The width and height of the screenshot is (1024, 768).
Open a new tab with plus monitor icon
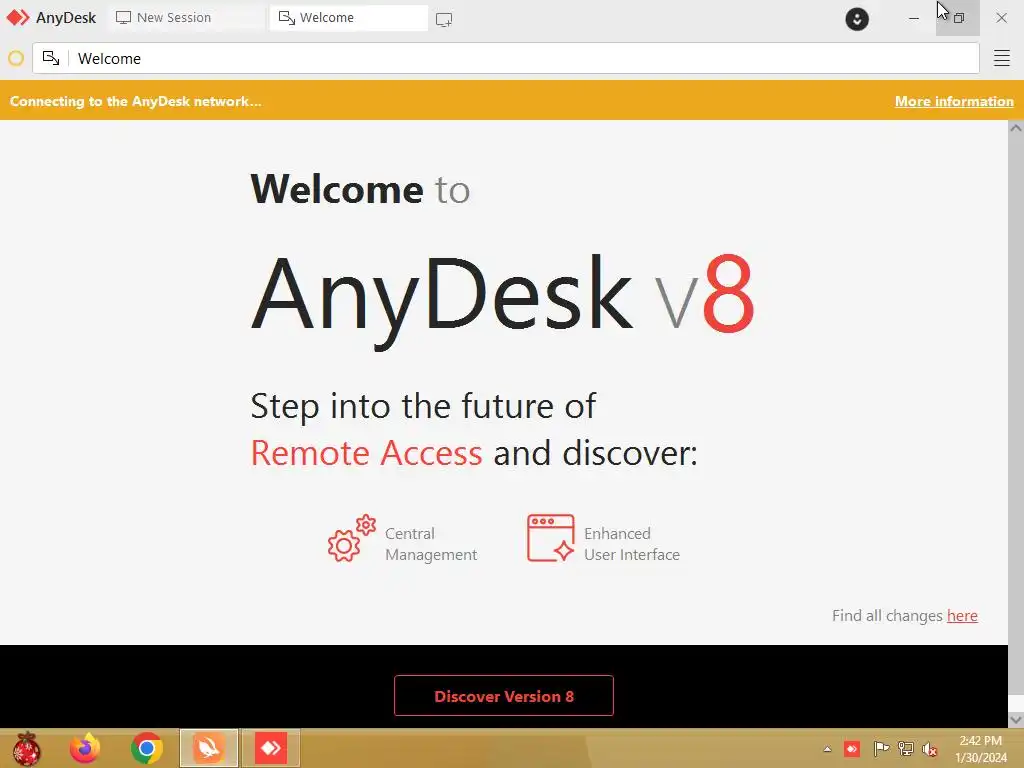pyautogui.click(x=444, y=19)
